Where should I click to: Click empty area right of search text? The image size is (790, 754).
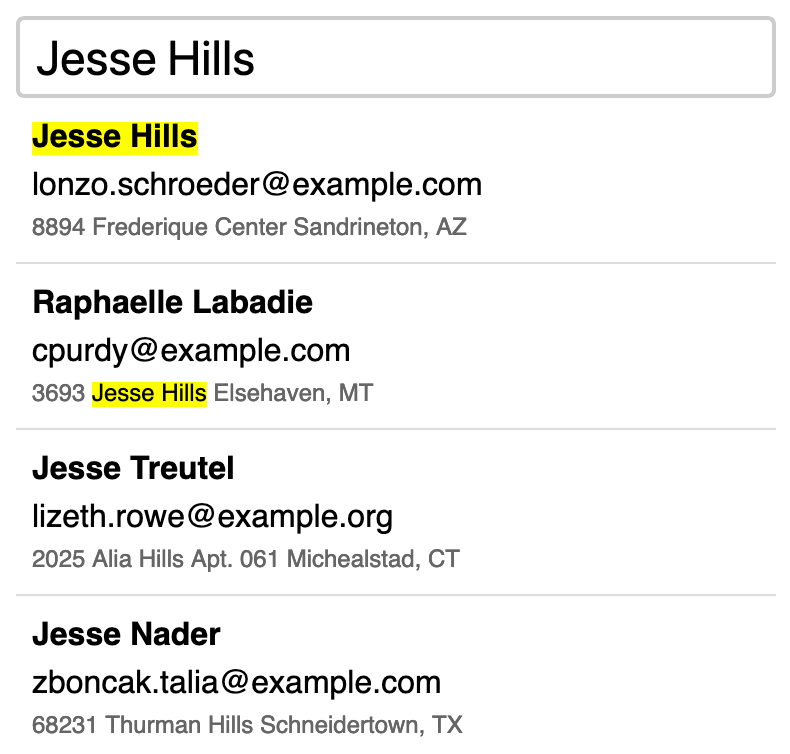(x=514, y=57)
